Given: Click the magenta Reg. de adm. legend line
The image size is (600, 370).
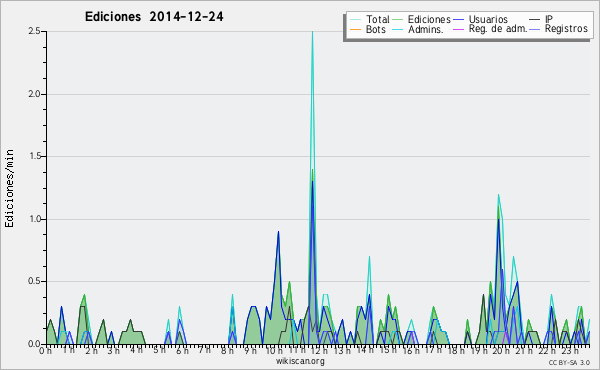Looking at the screenshot, I should click(458, 29).
